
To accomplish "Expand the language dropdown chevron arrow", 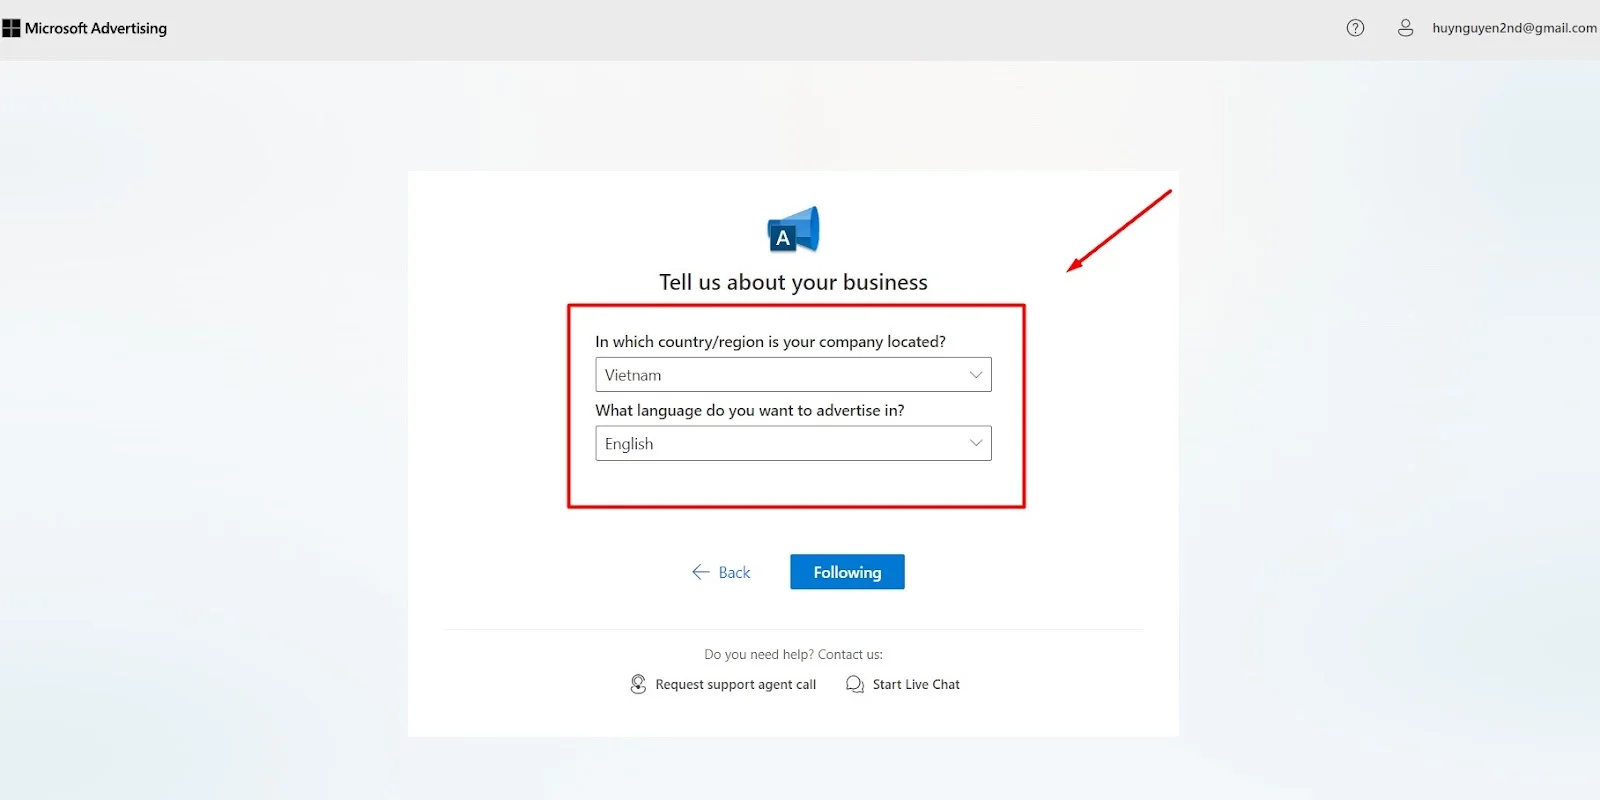I will click(x=976, y=443).
